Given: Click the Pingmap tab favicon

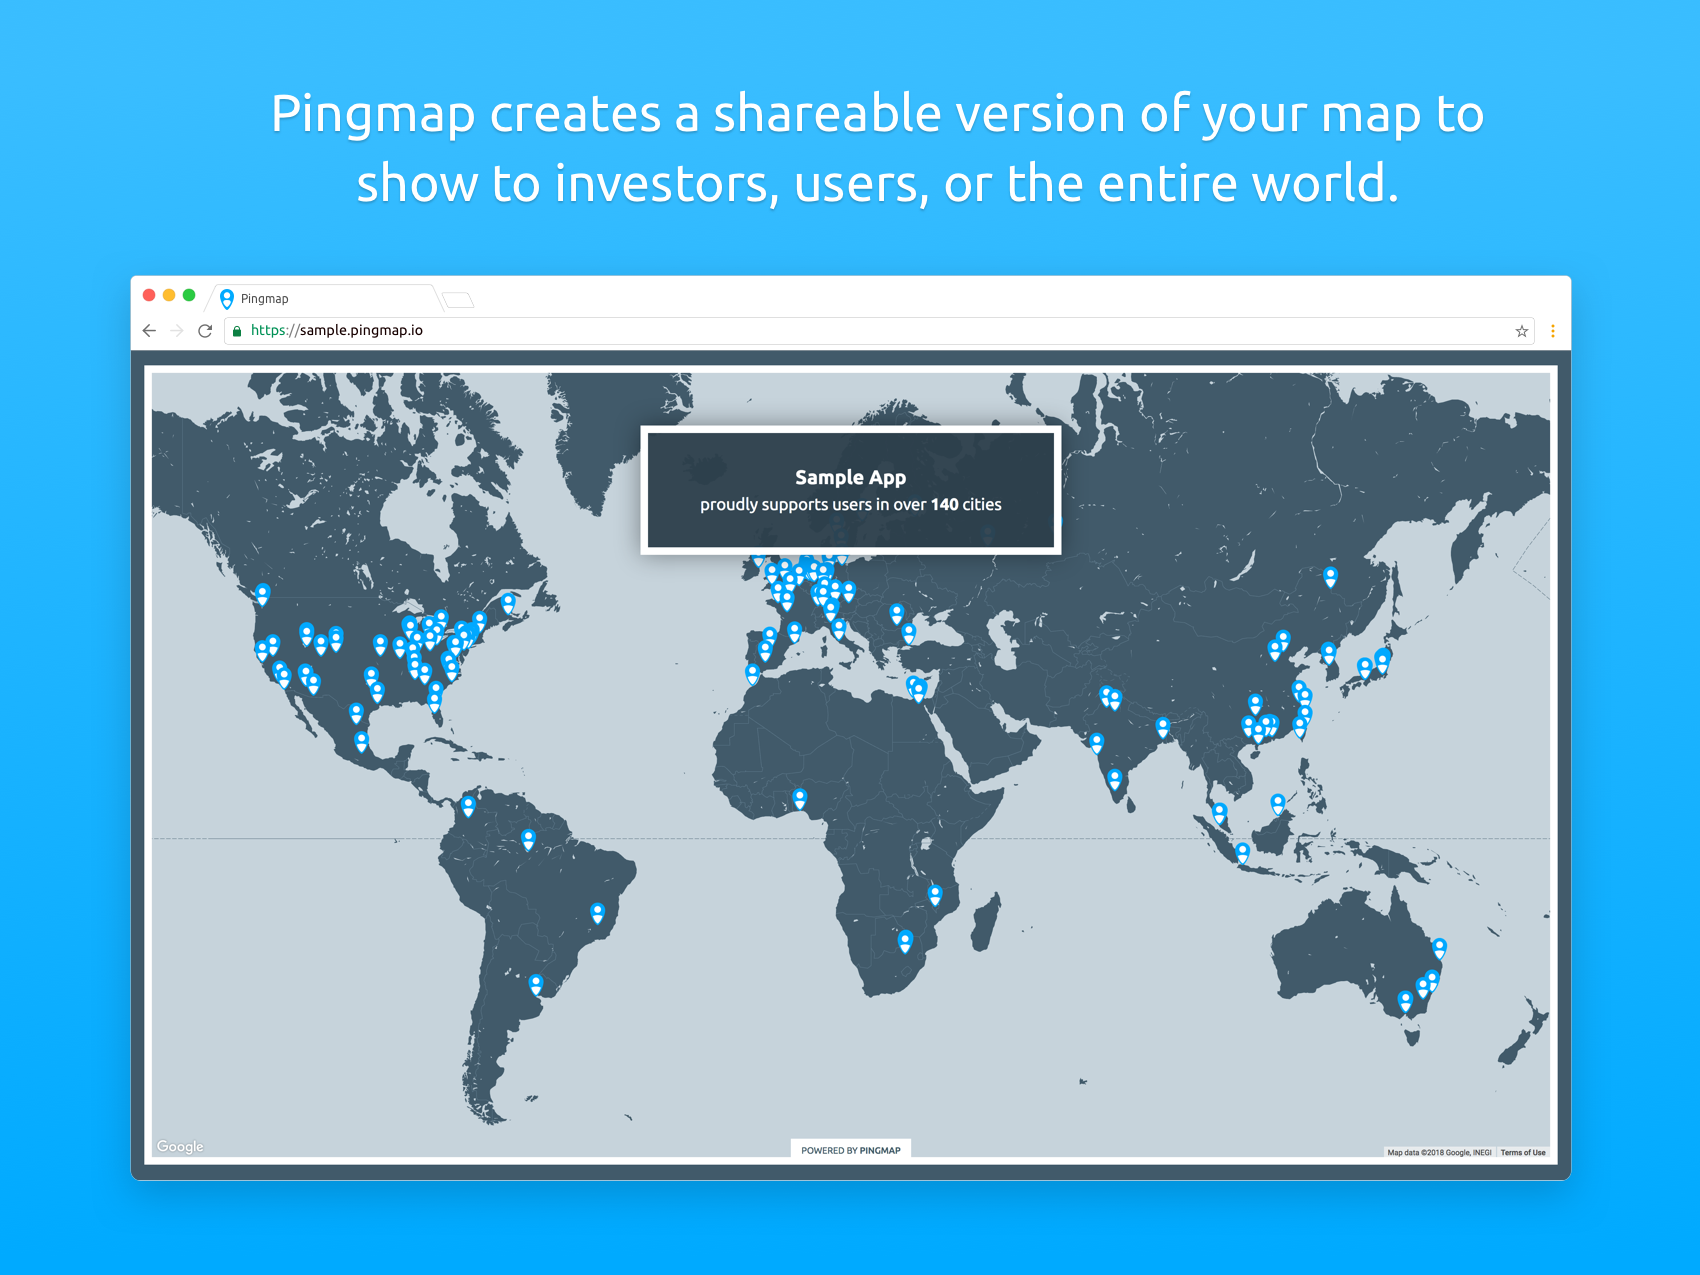Looking at the screenshot, I should pos(227,298).
